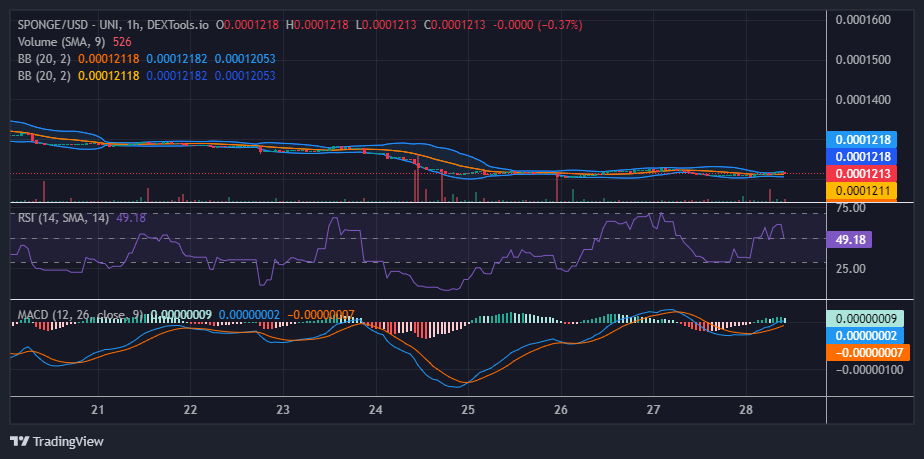Click date label 28 on time axis
Viewport: 924px width, 459px height.
pyautogui.click(x=745, y=410)
